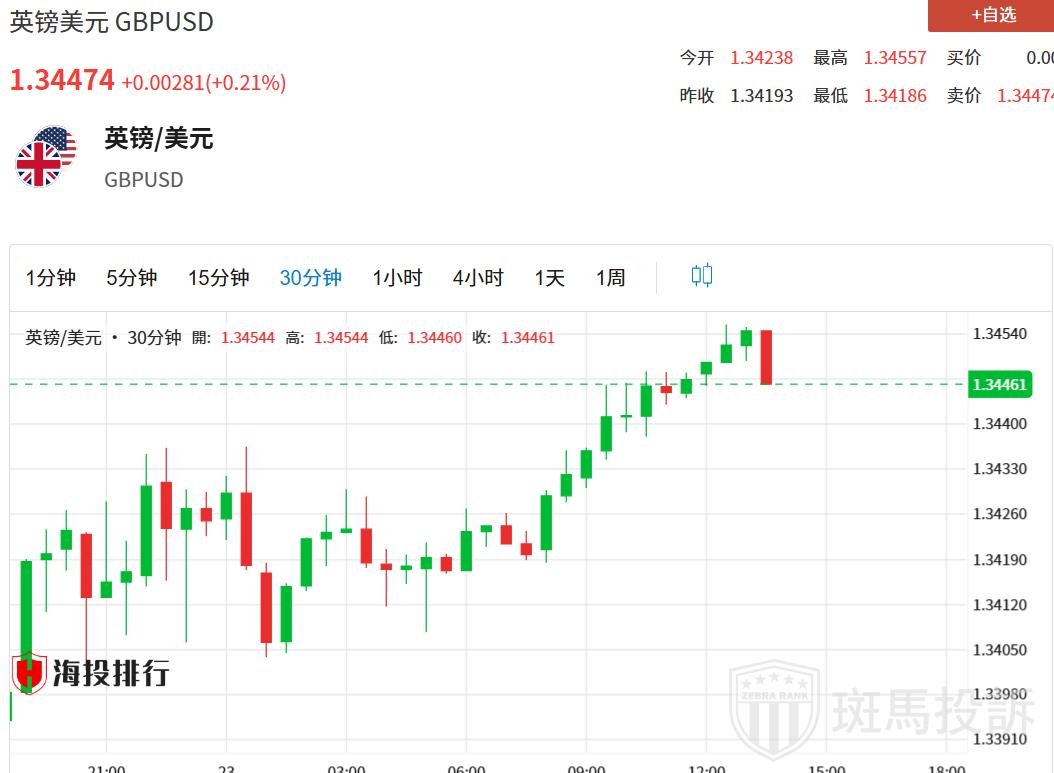Click the 英镑美元 GBPUSD page title
Screen dimensions: 1054x773
click(x=112, y=22)
